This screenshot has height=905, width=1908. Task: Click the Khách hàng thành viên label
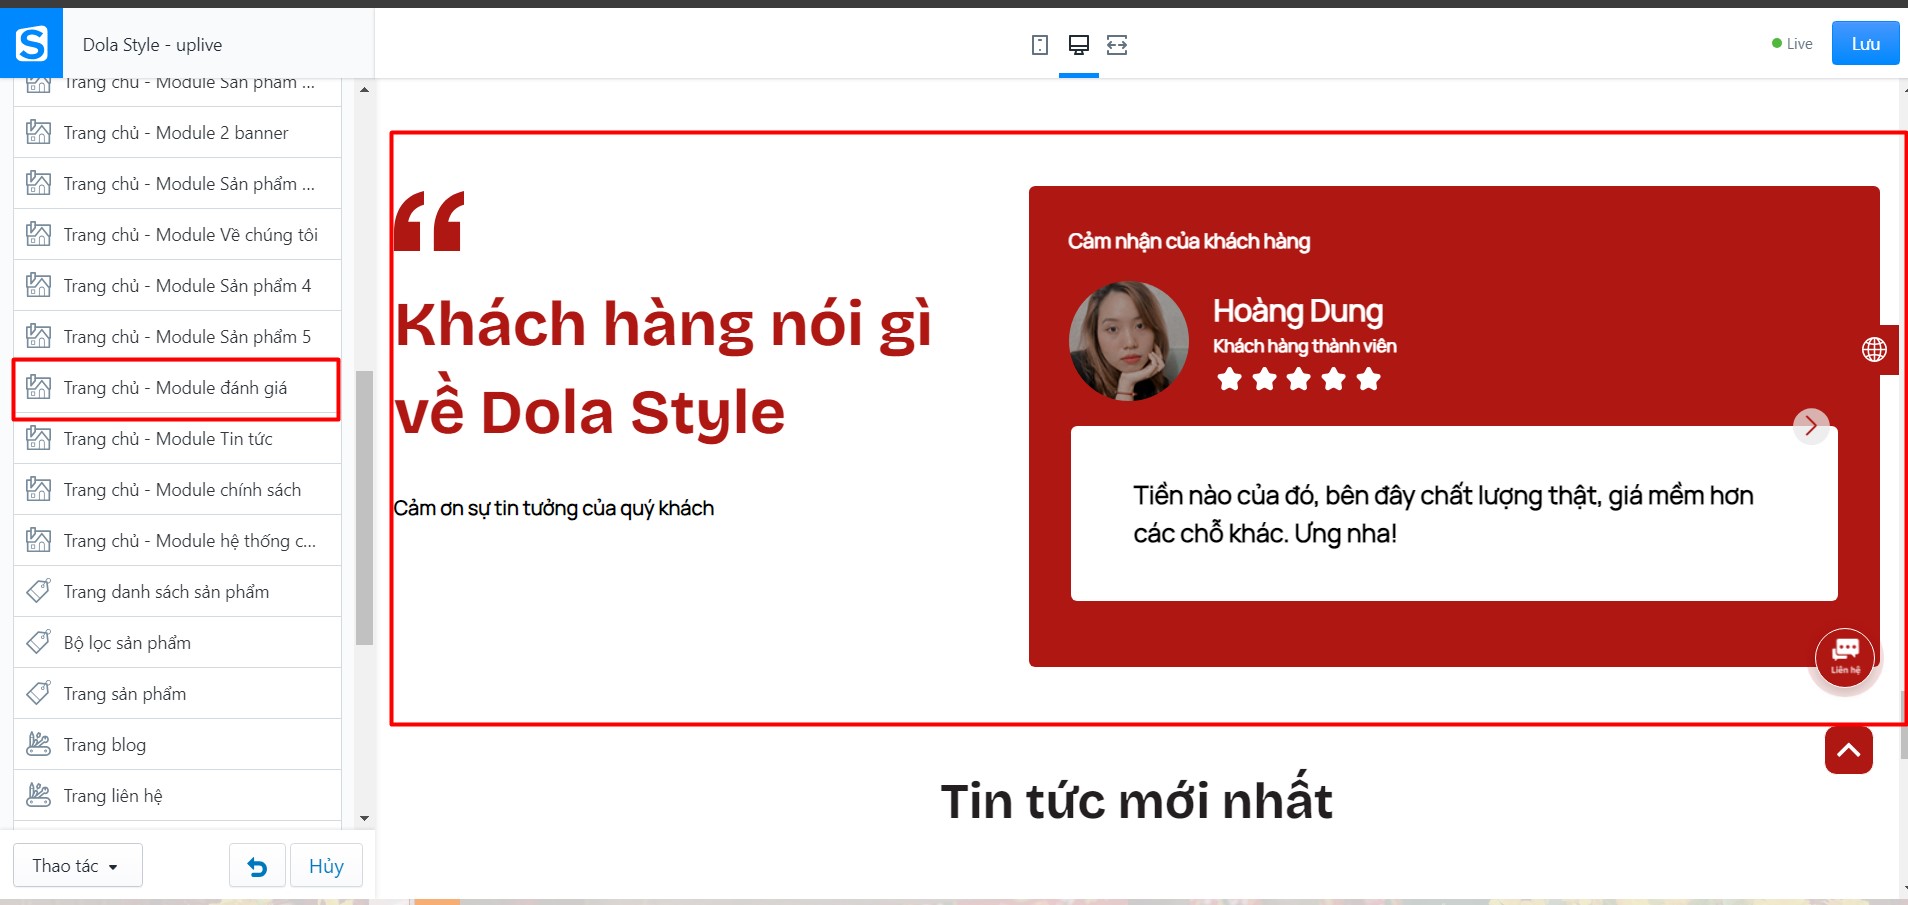[x=1305, y=346]
